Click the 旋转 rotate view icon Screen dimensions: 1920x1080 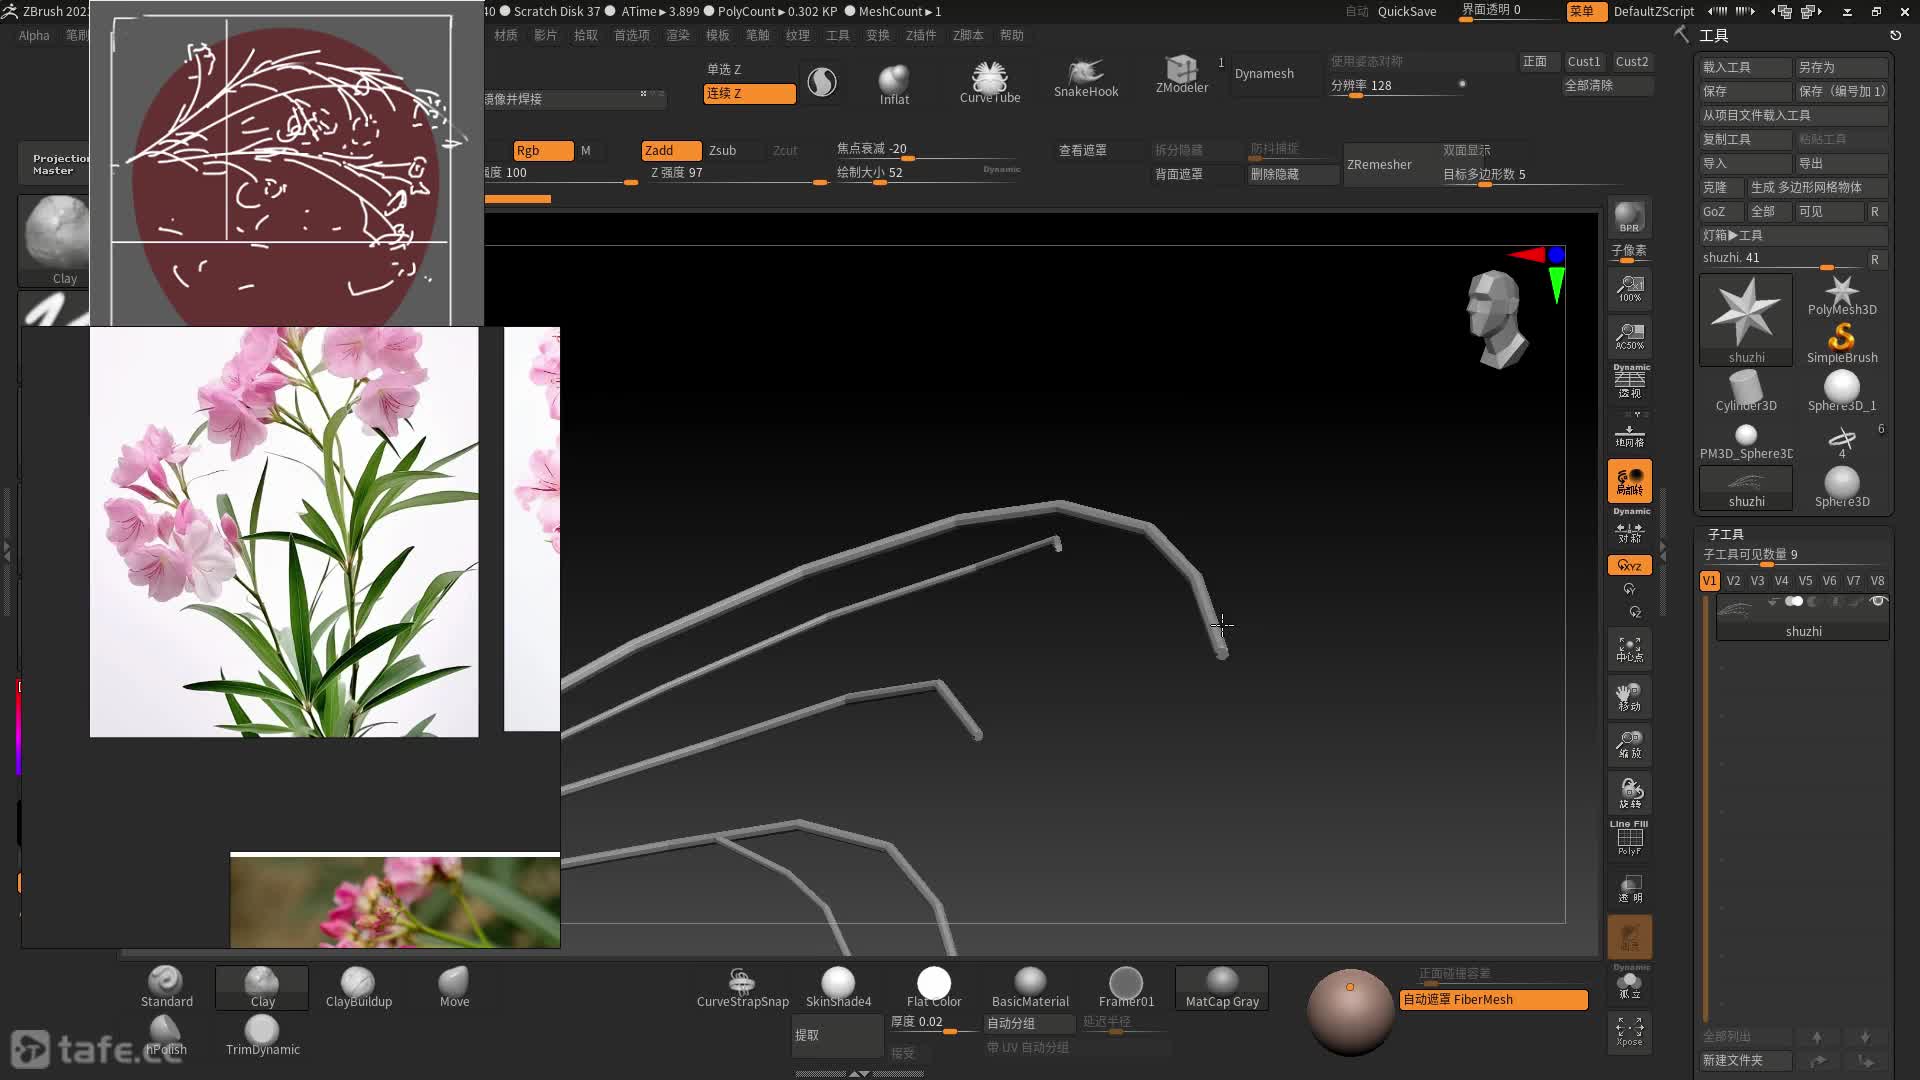[1629, 793]
